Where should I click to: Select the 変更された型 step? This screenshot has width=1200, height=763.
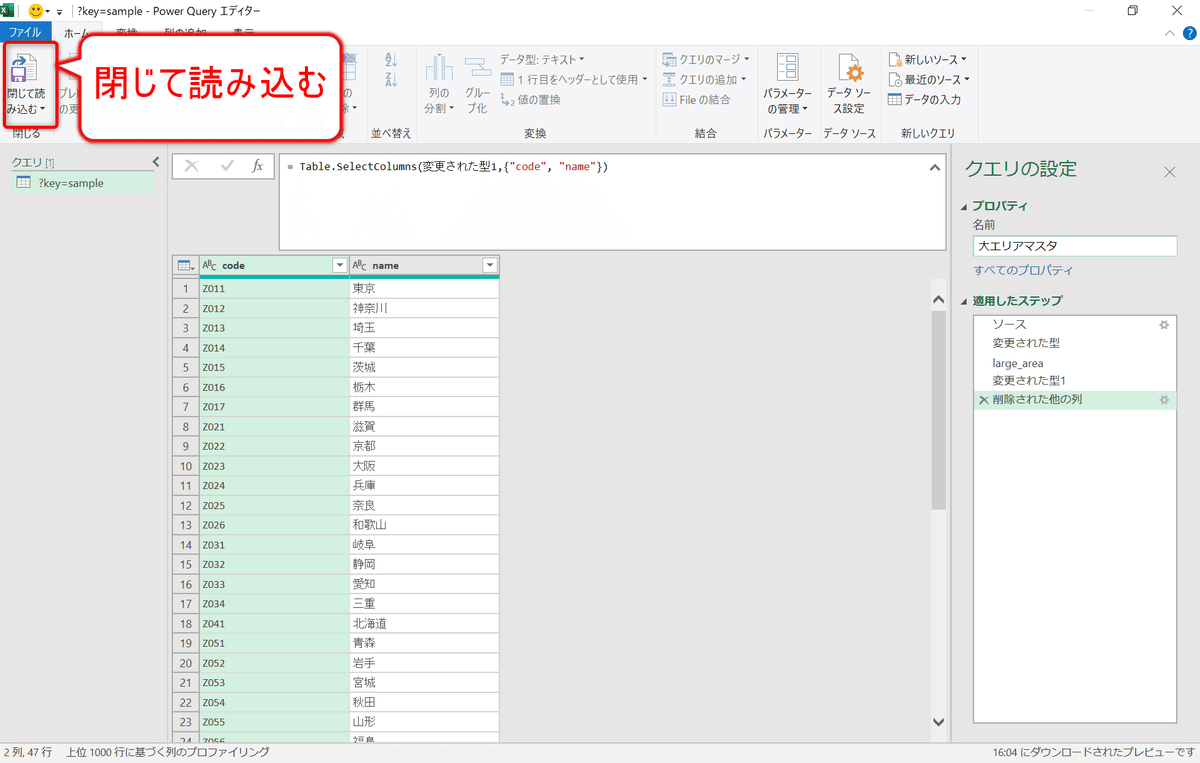[1075, 343]
